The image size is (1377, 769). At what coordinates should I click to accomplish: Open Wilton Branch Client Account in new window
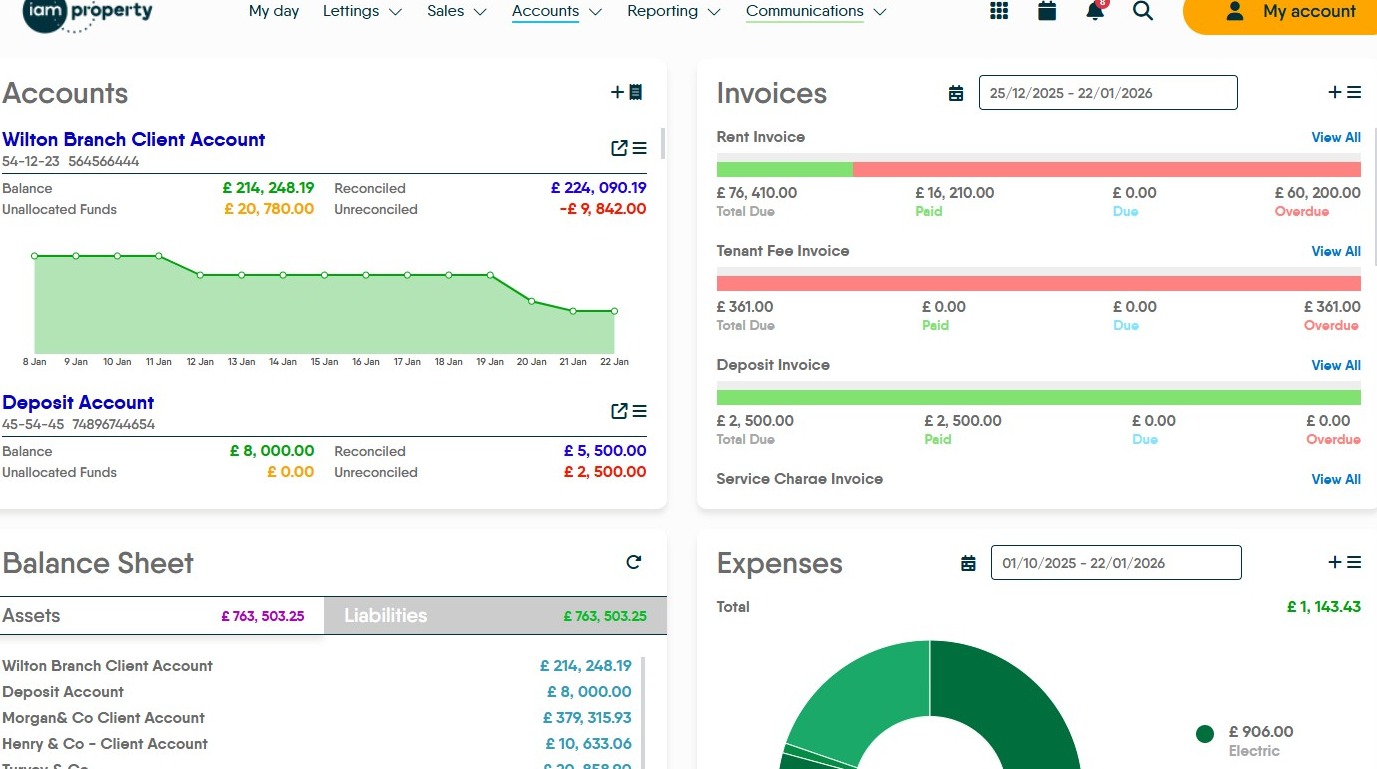pos(619,148)
